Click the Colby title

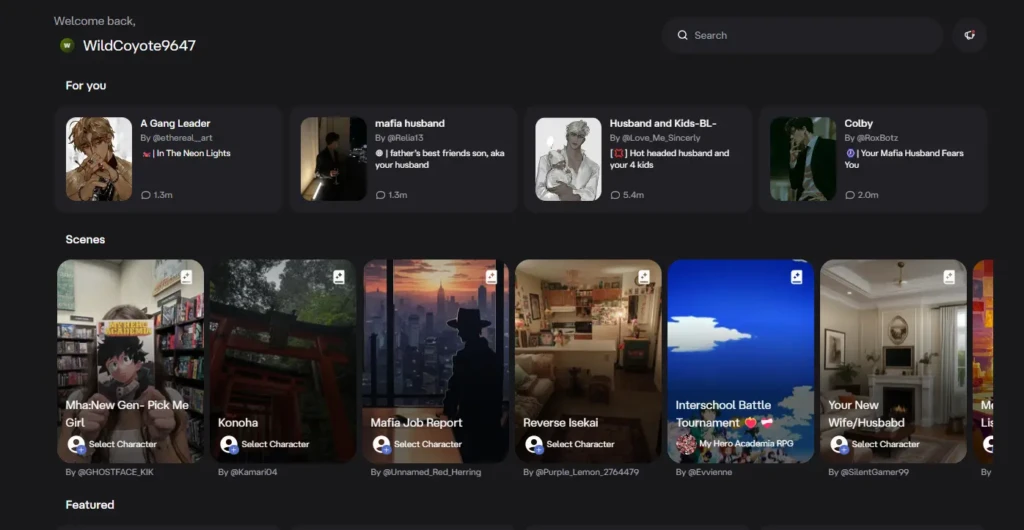click(858, 123)
